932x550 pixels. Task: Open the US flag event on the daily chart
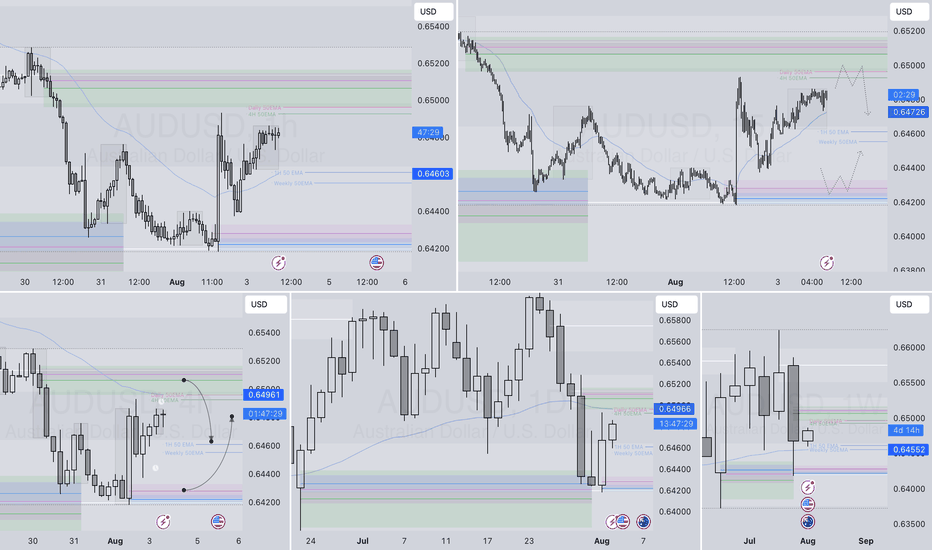(622, 521)
